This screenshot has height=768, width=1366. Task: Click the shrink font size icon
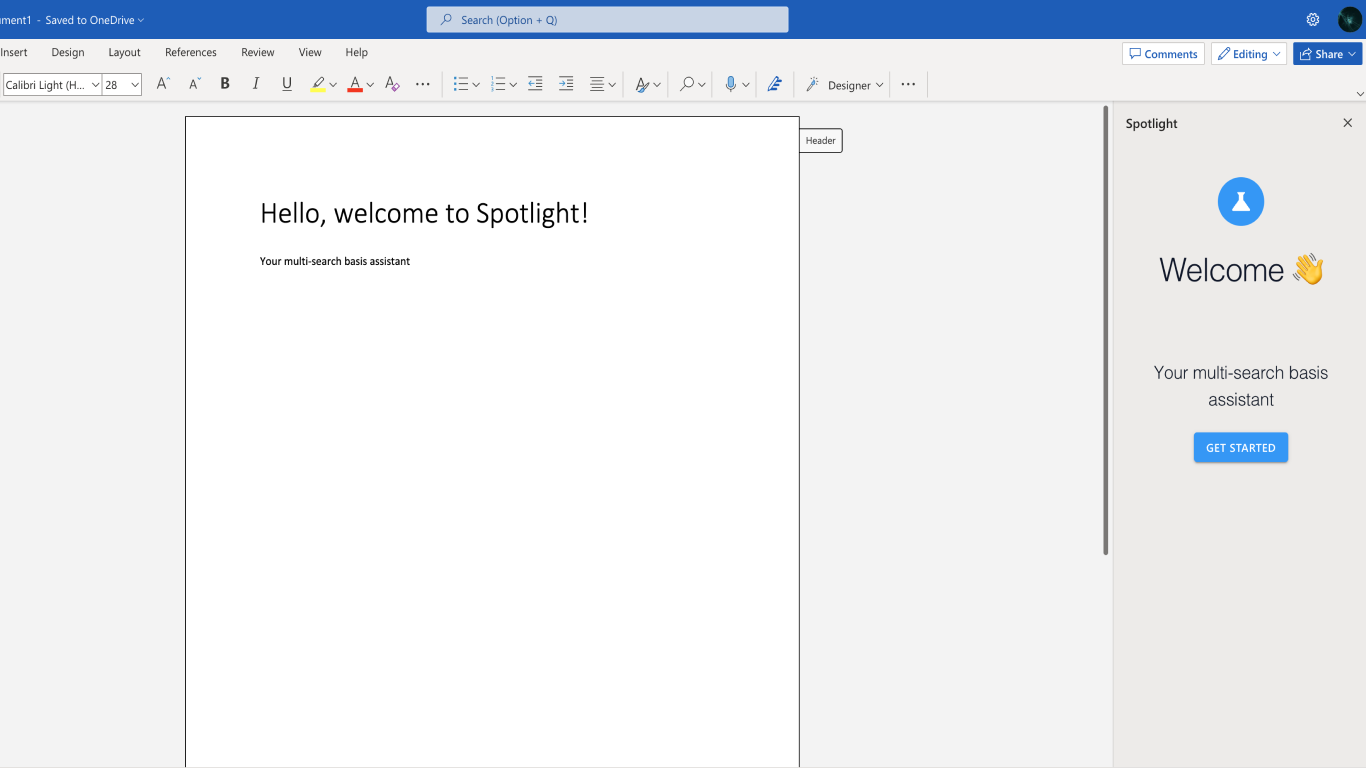coord(194,85)
